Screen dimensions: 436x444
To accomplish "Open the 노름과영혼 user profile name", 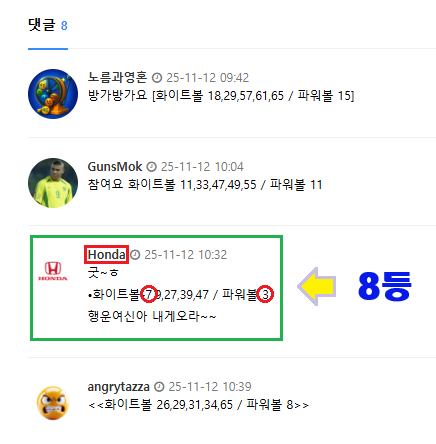I will pyautogui.click(x=117, y=77).
